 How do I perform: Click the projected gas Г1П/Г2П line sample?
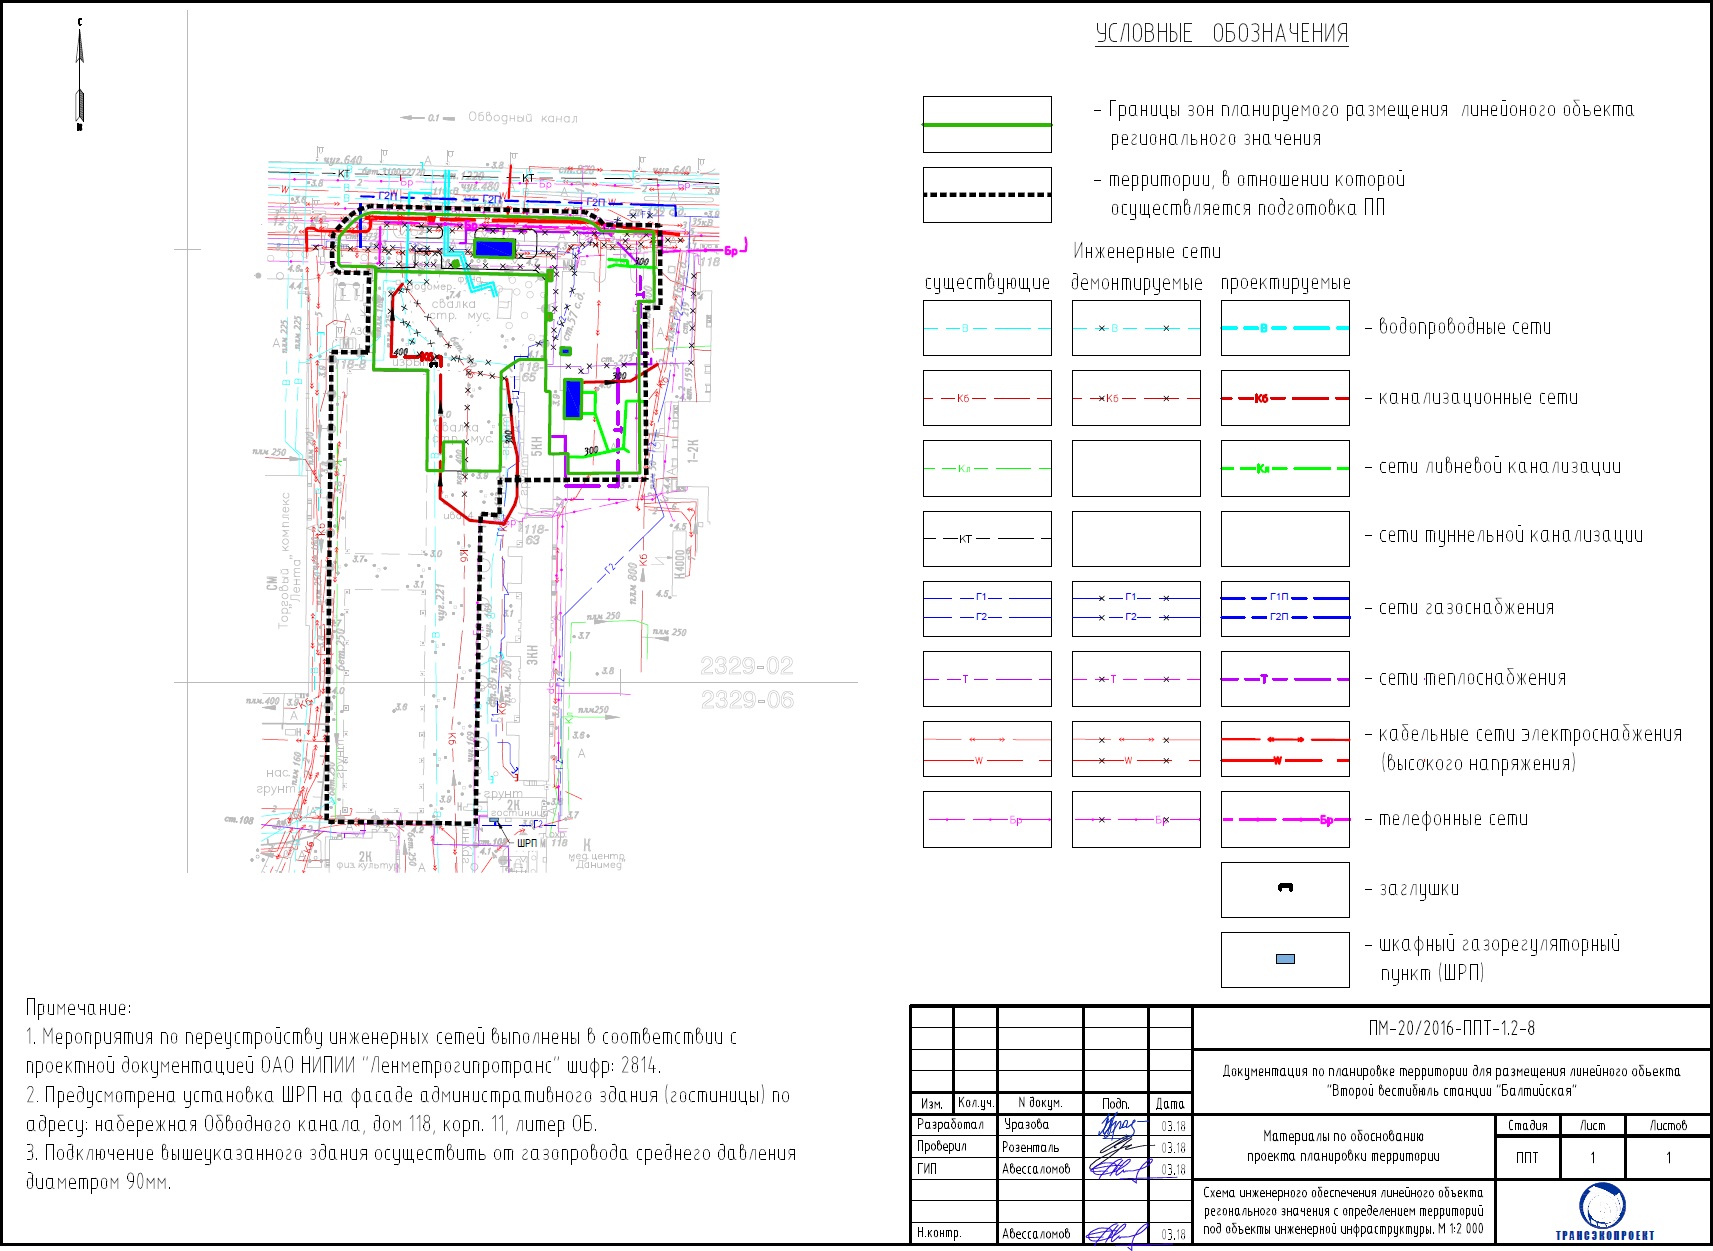[x=1285, y=608]
